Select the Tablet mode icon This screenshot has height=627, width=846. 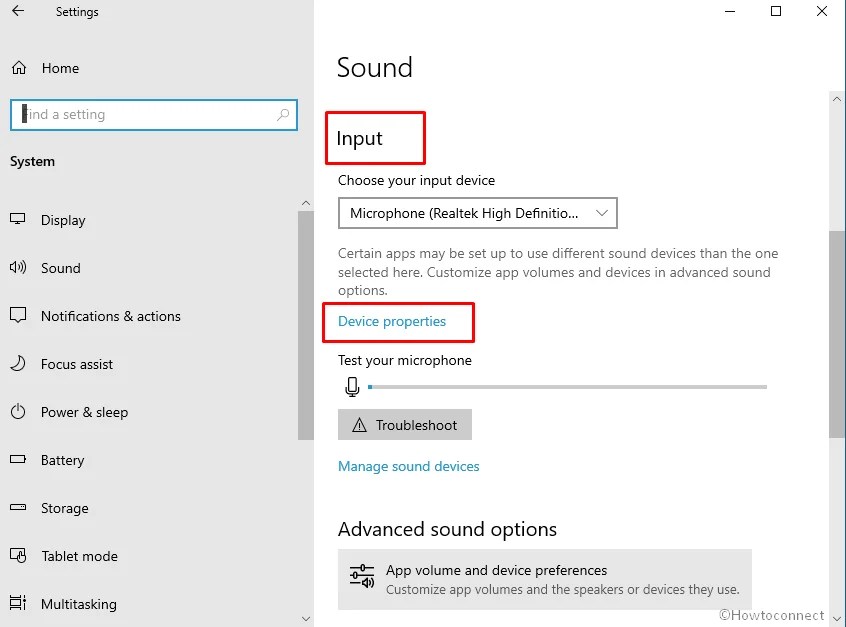(18, 556)
